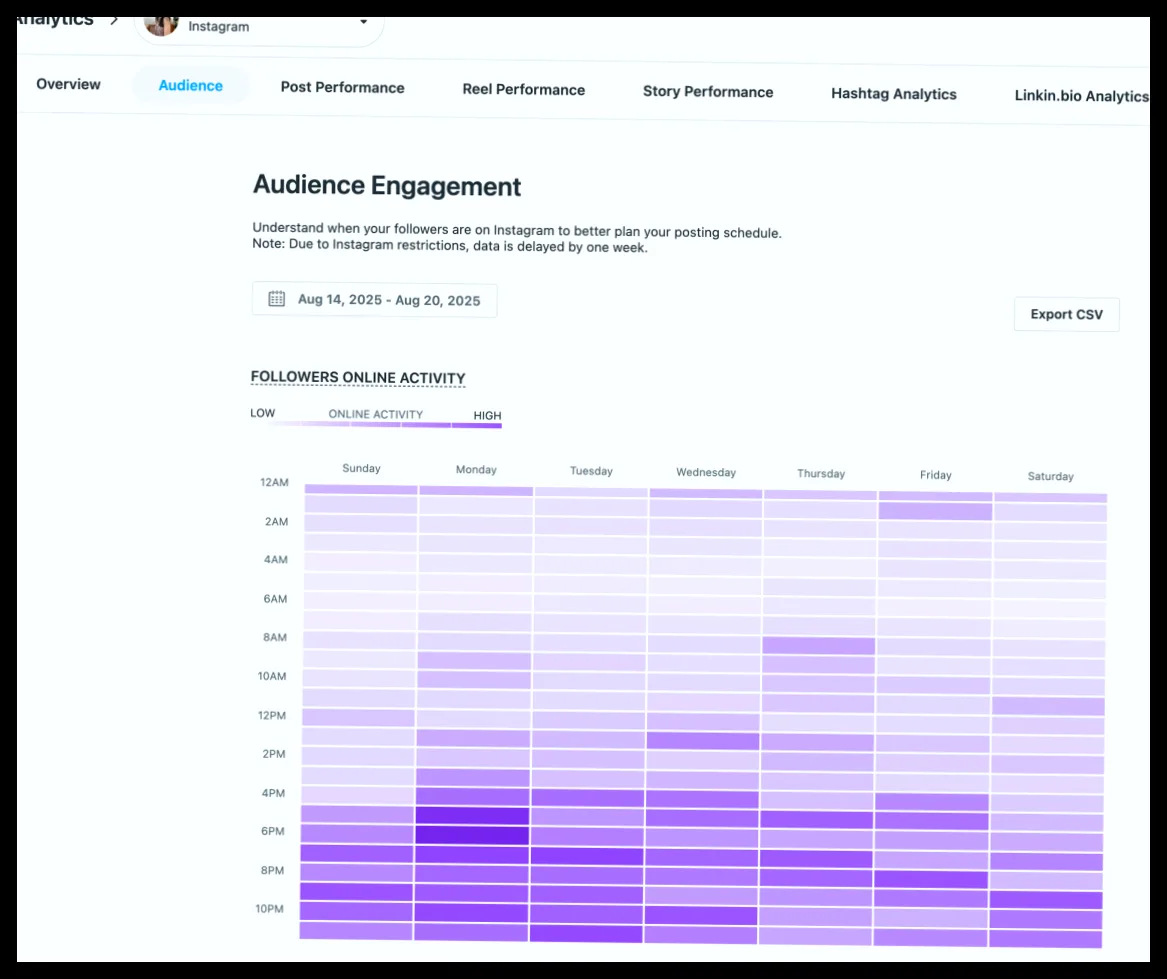
Task: Switch to the Hashtag Analytics tab
Action: (894, 94)
